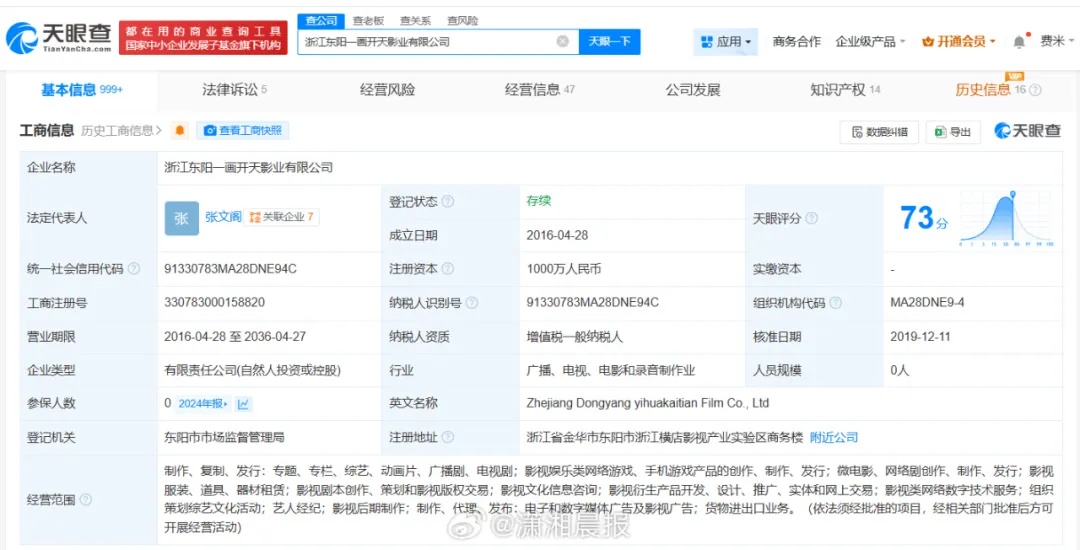This screenshot has height=550, width=1080.
Task: Expand the 开通会员 membership dropdown
Action: point(959,42)
